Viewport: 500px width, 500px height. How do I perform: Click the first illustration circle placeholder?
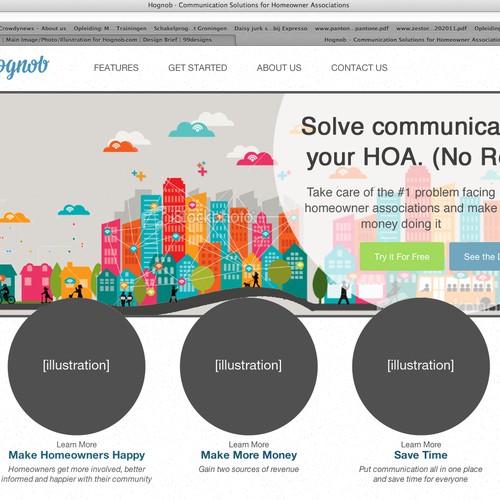76,366
